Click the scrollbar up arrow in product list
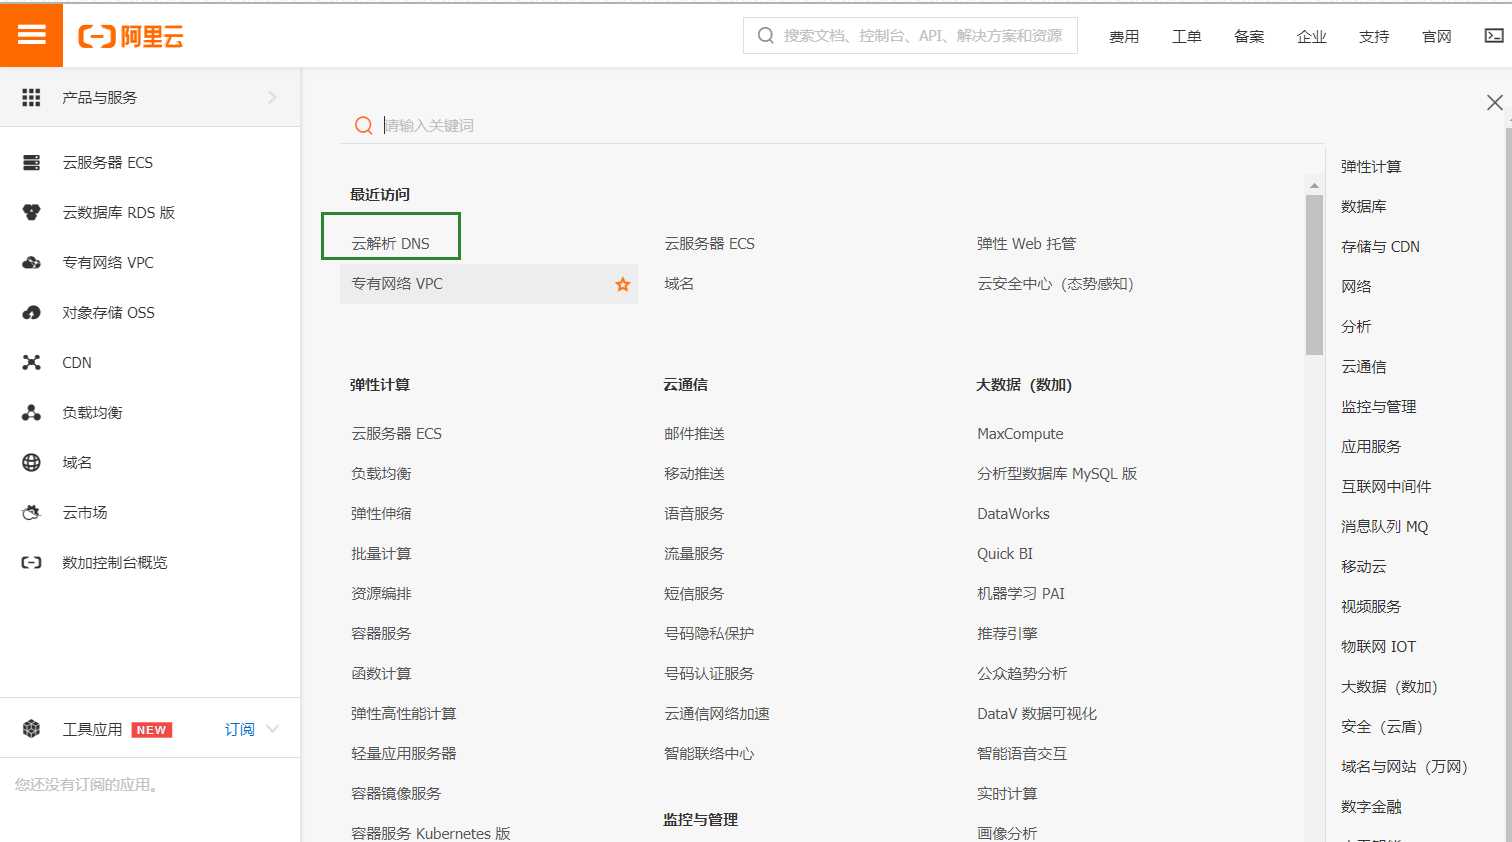The image size is (1512, 842). [1314, 186]
